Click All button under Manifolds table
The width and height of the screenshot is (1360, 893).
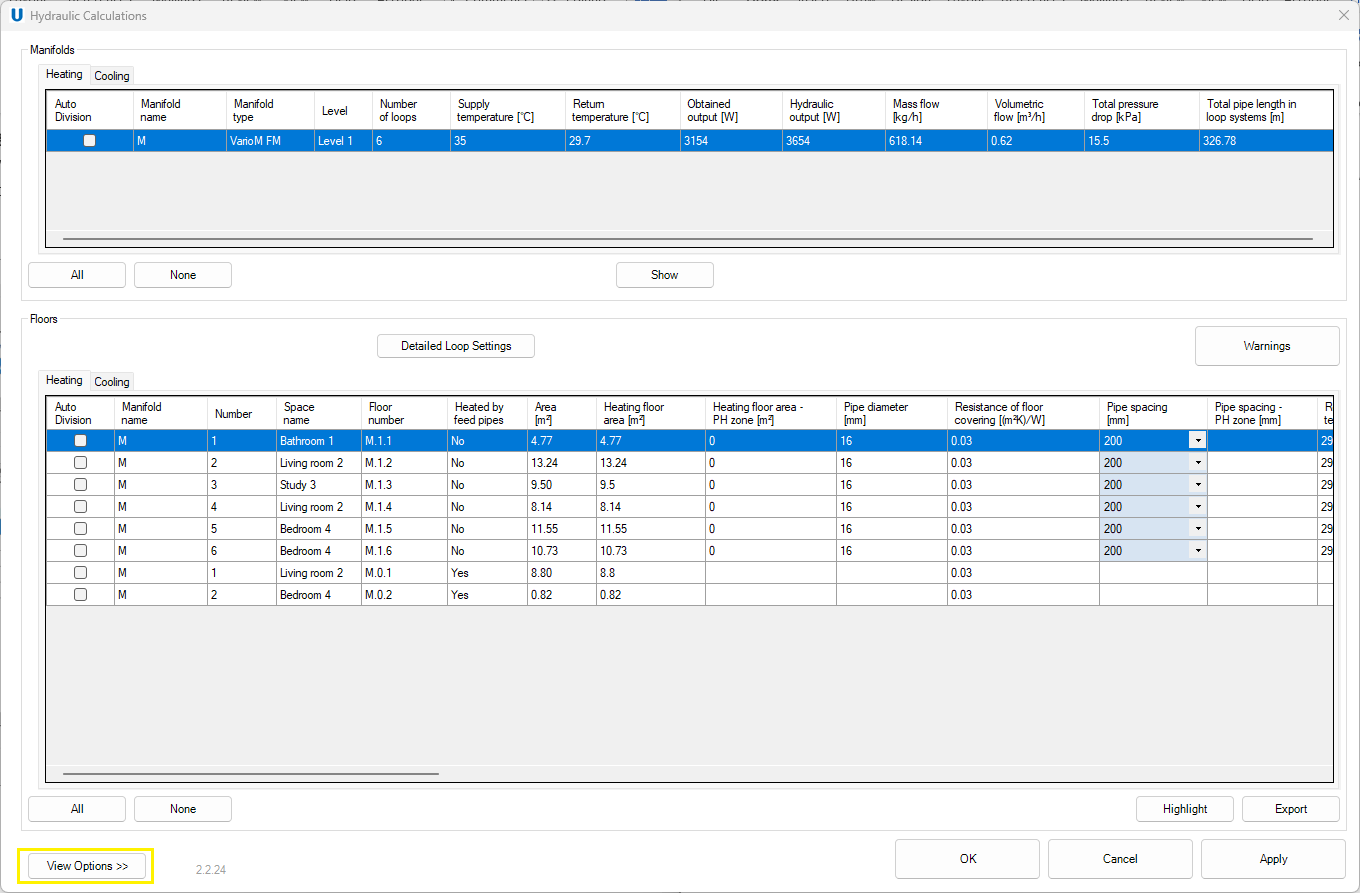pos(77,275)
